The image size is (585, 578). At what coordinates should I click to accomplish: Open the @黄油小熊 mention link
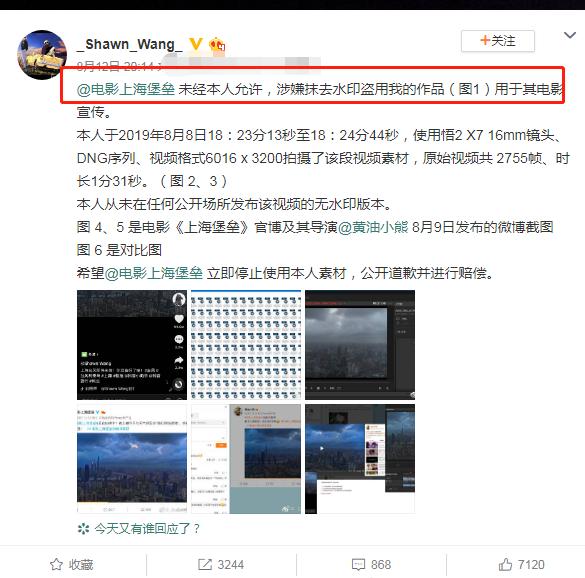click(x=373, y=227)
